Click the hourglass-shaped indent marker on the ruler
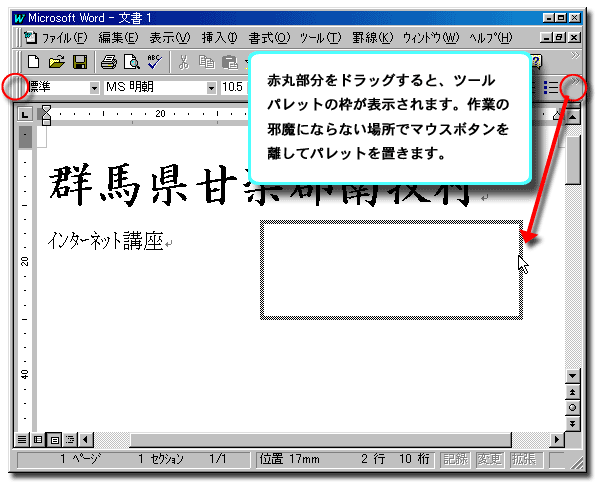 46,115
